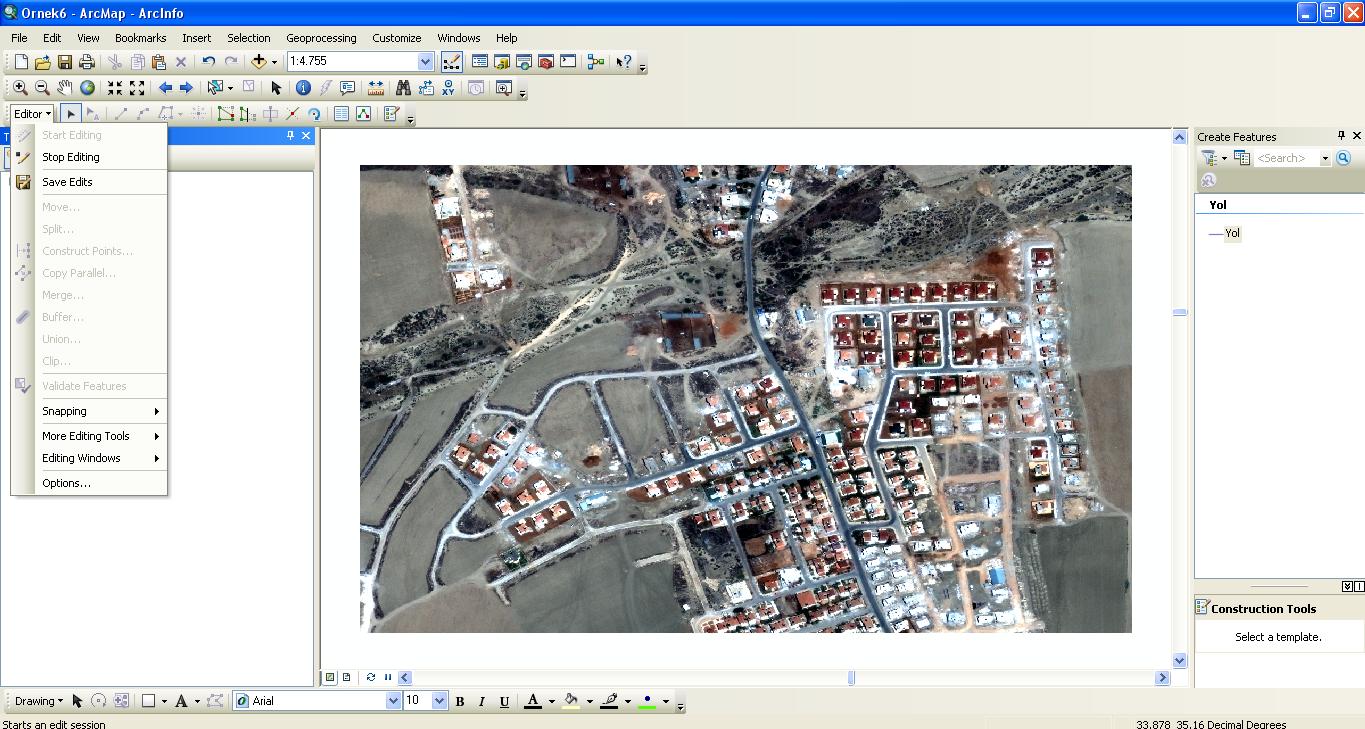
Task: Open the Customize menu
Action: pos(397,38)
